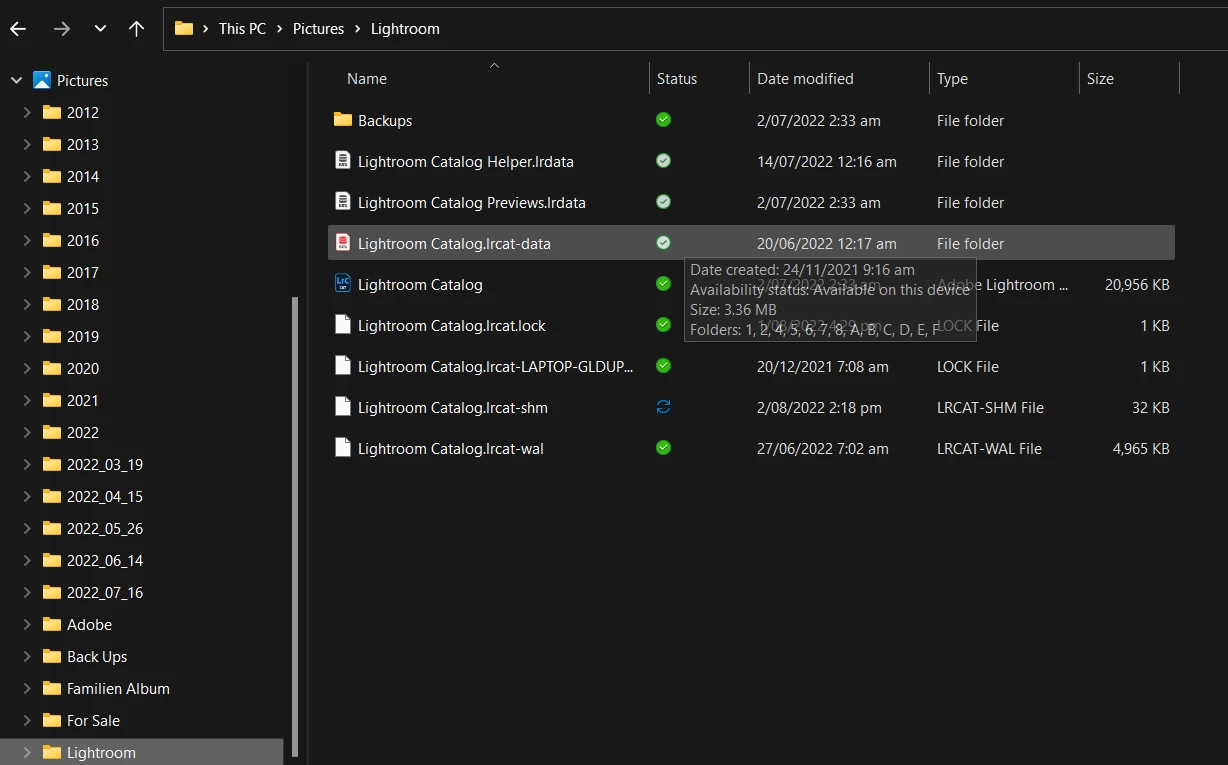This screenshot has height=765, width=1228.
Task: Click the sync status icon of Backups
Action: point(663,120)
